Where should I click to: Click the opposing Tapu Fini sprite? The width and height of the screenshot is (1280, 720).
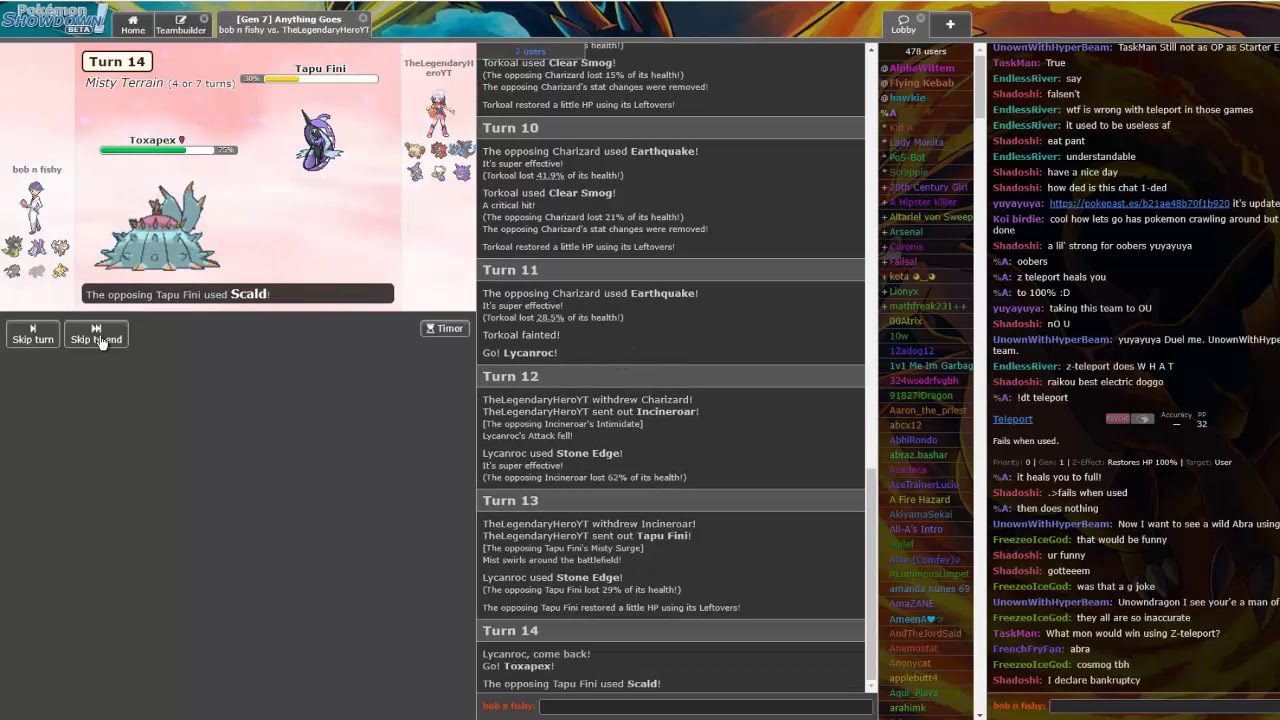point(320,138)
